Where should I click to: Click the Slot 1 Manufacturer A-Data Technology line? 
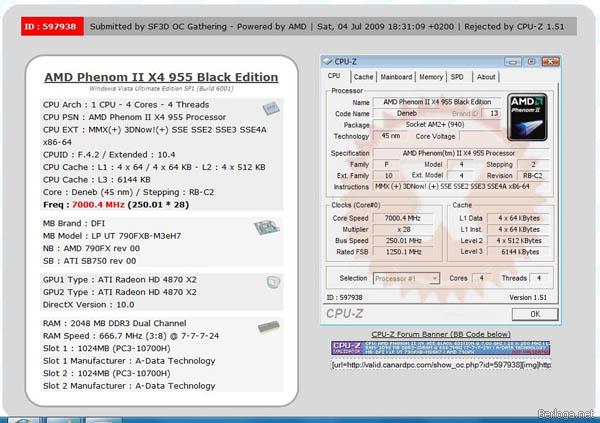[x=129, y=361]
